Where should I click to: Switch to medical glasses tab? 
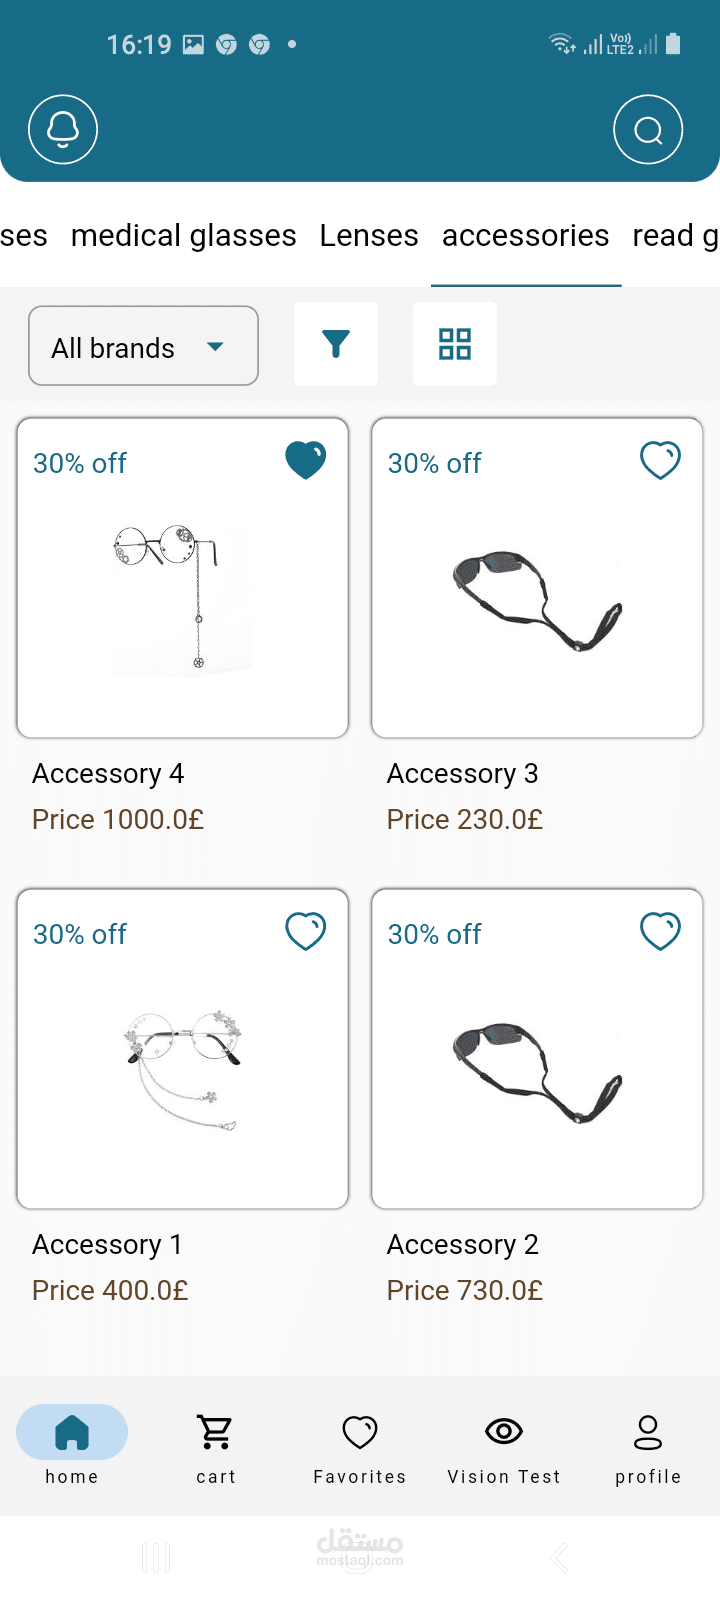click(184, 236)
